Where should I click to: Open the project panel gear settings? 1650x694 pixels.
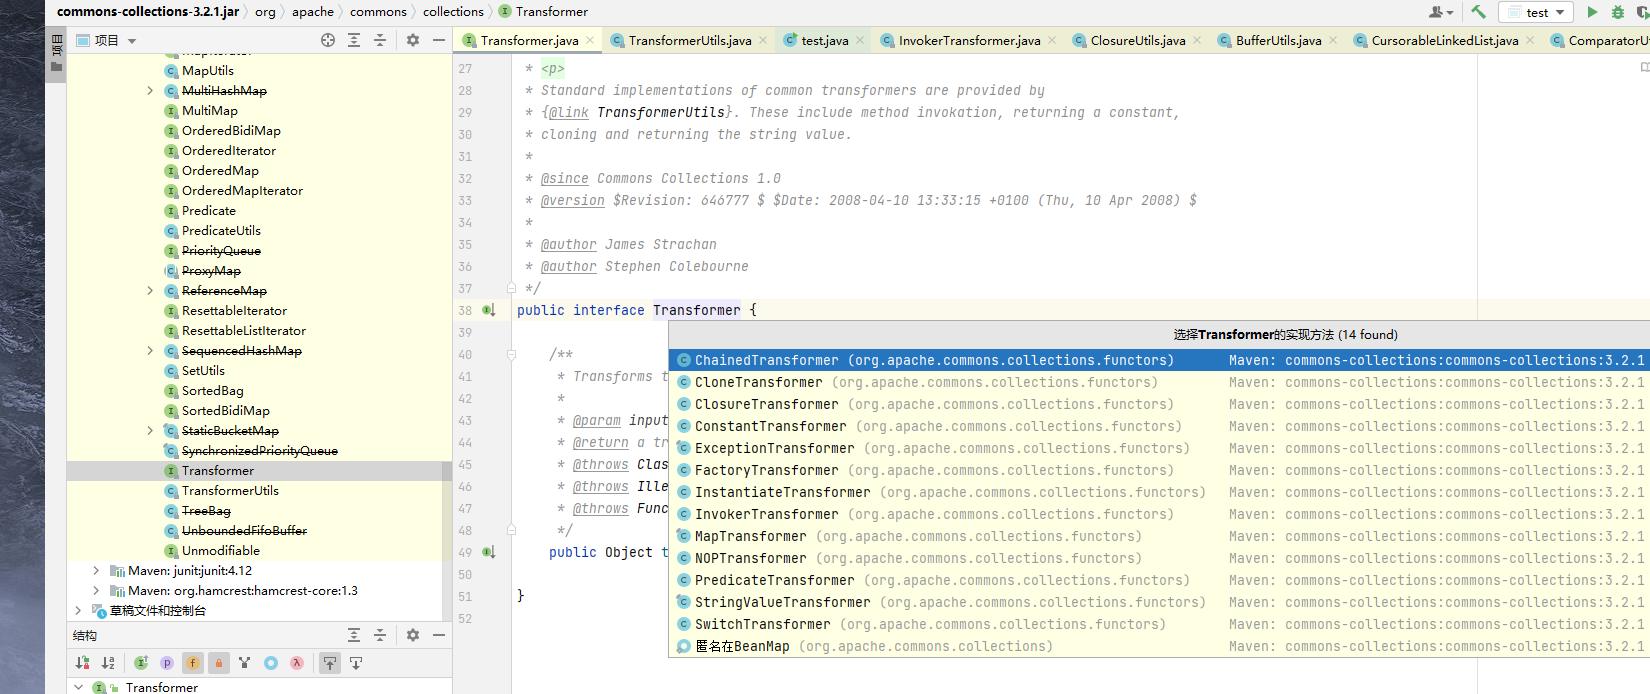pyautogui.click(x=413, y=40)
